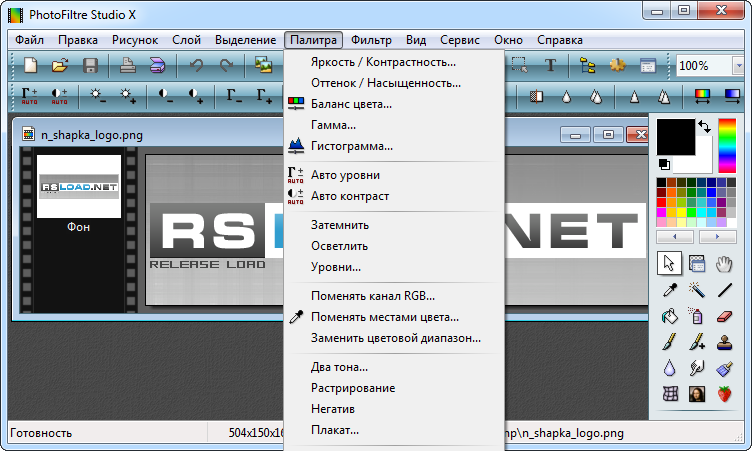Choose Негатив from the Палитра menu
Screen dimensions: 752x451
(x=394, y=409)
